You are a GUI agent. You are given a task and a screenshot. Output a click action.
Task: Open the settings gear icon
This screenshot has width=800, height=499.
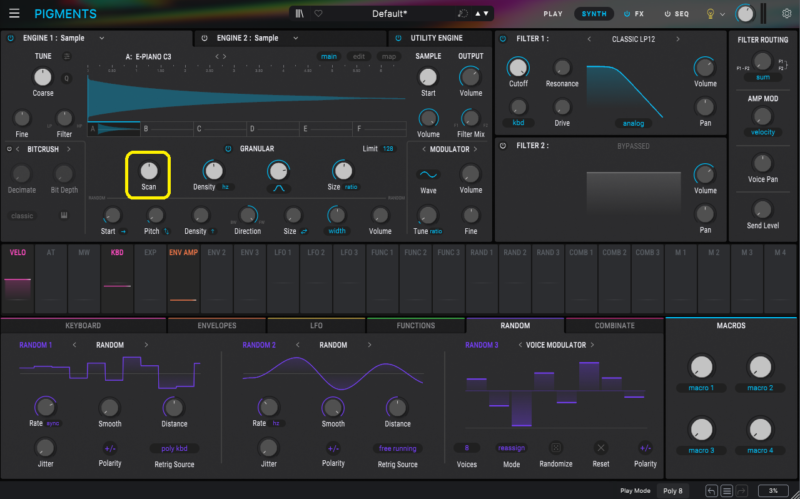click(x=786, y=14)
